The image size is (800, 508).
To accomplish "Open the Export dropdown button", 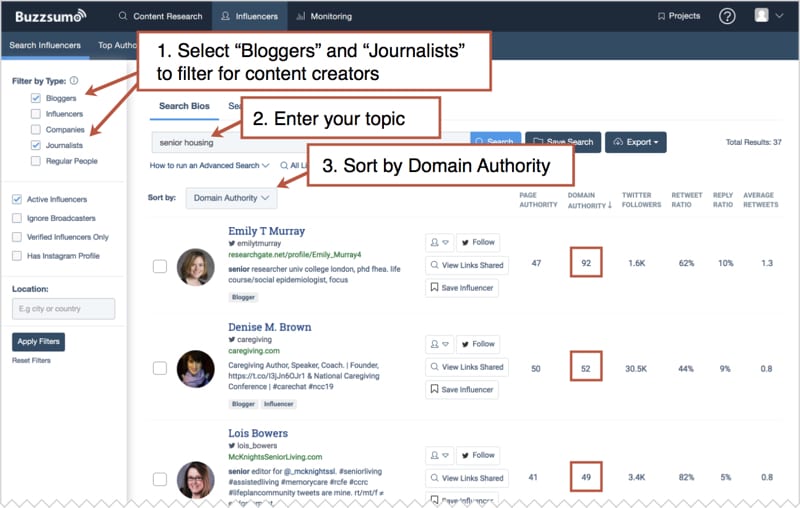I will pos(636,142).
